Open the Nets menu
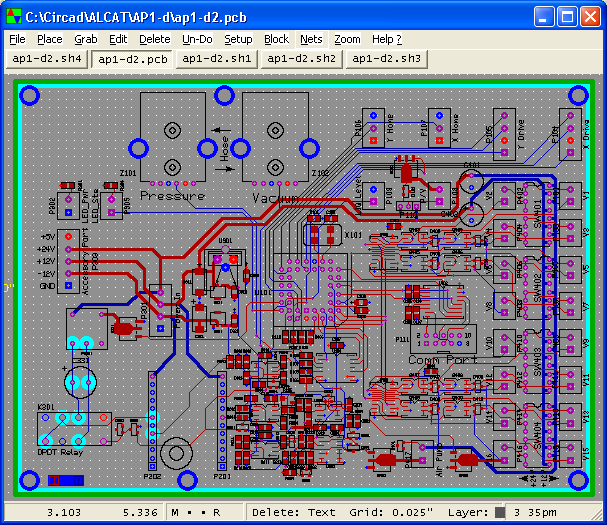The image size is (607, 525). 311,39
